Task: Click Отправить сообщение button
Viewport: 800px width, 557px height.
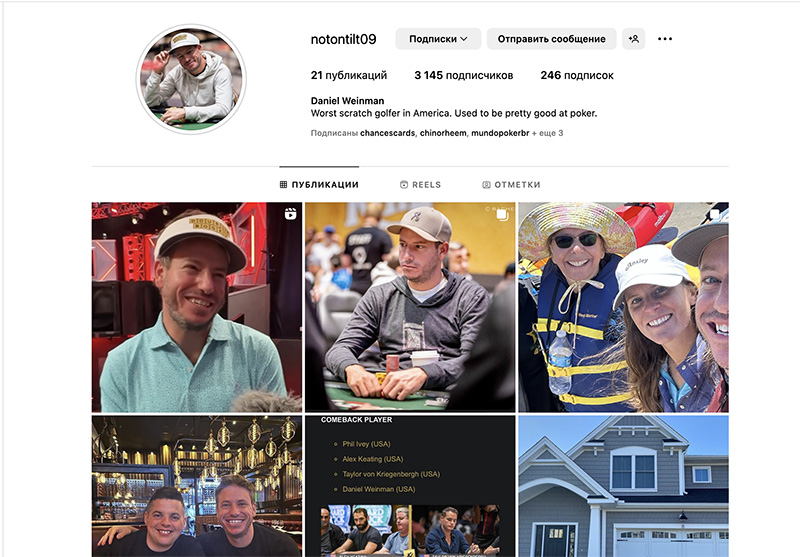Action: [x=552, y=39]
